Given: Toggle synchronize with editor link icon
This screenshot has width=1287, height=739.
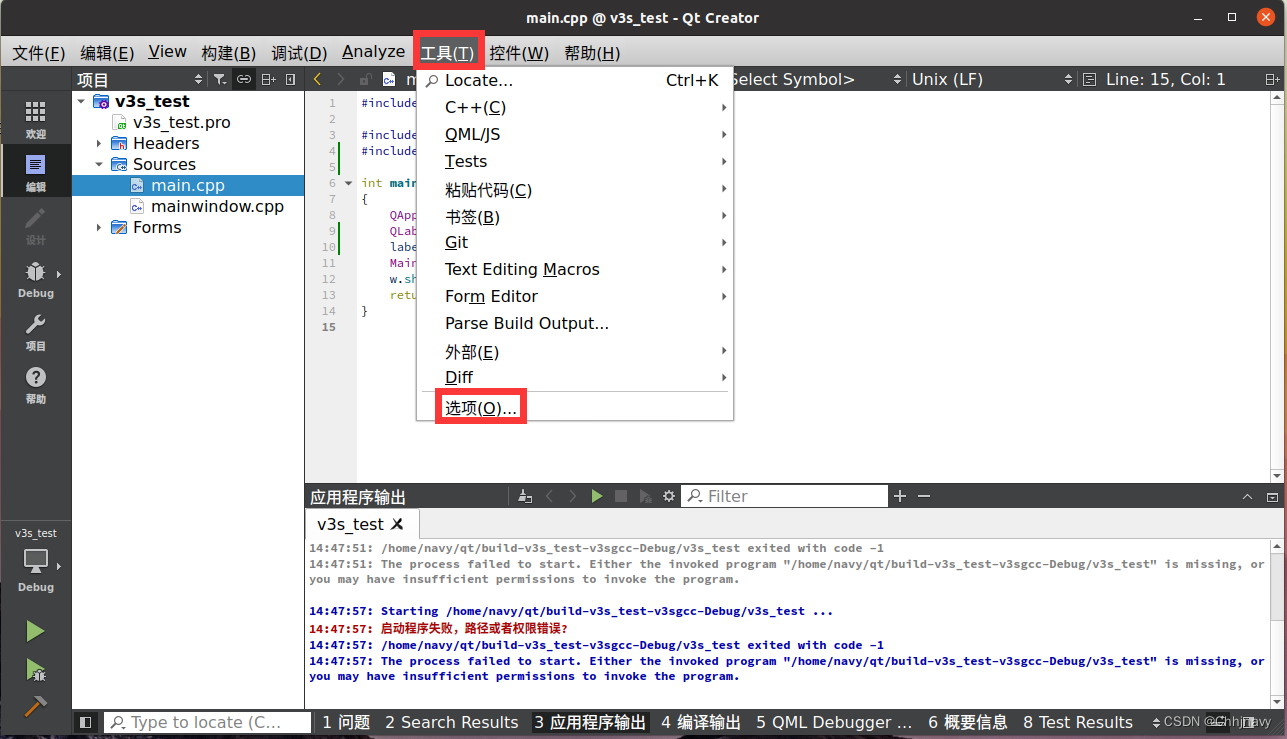Looking at the screenshot, I should coord(244,79).
